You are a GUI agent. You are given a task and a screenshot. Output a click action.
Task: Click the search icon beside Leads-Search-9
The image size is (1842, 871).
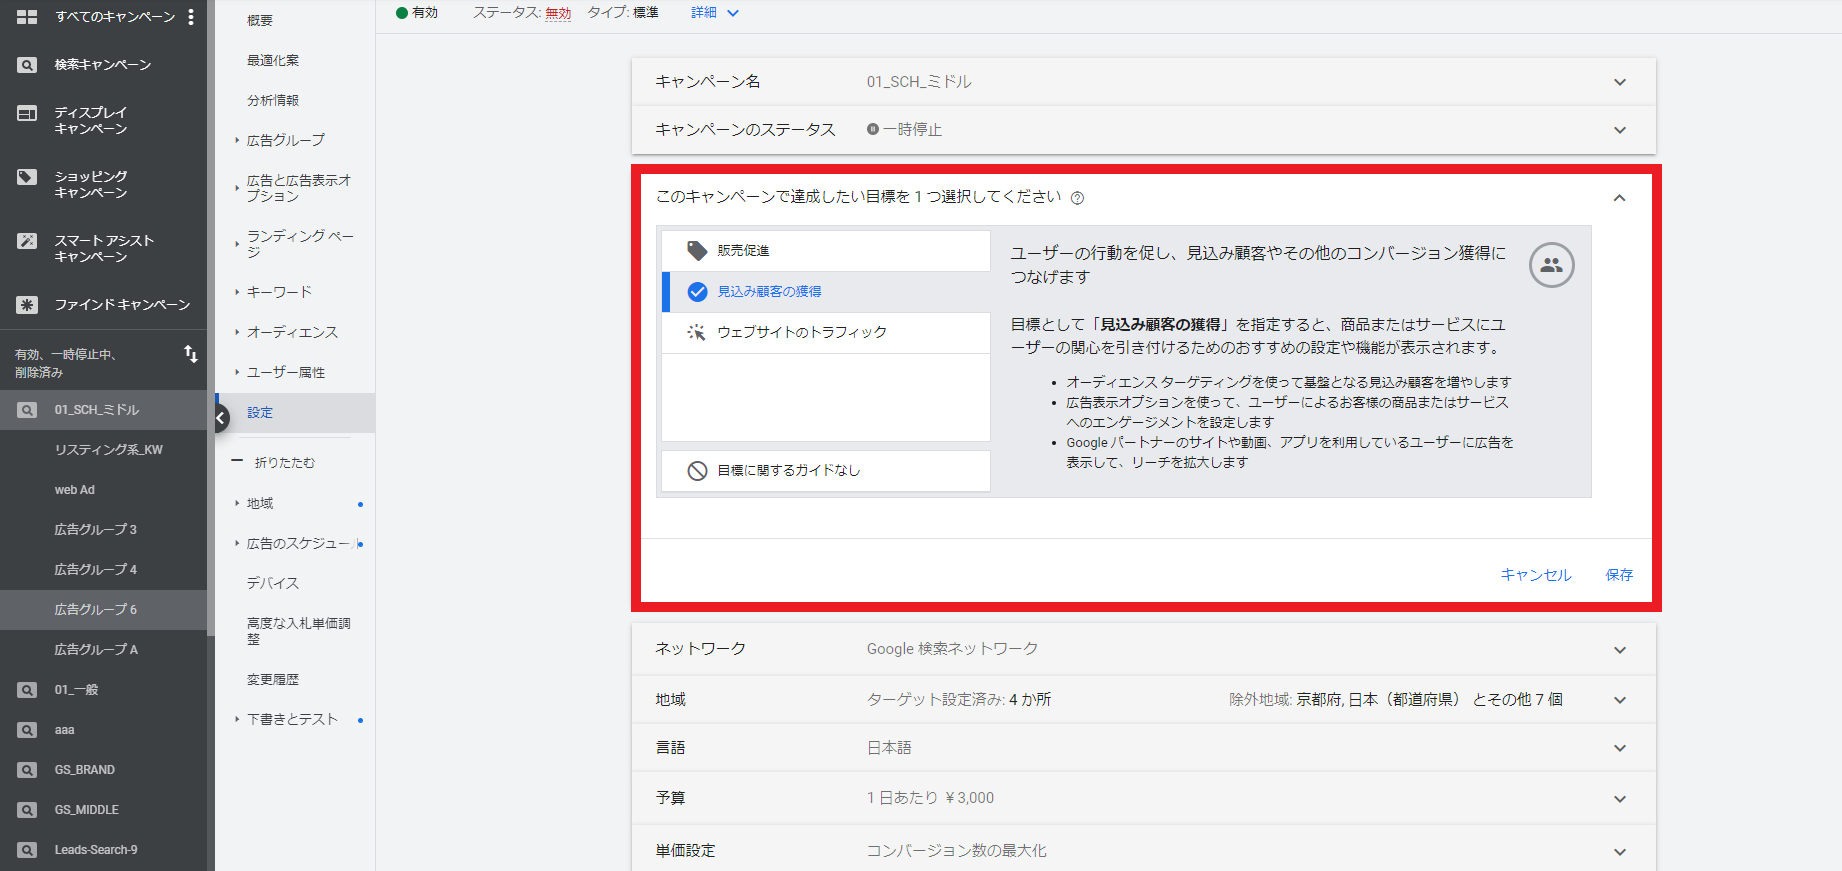[x=27, y=850]
